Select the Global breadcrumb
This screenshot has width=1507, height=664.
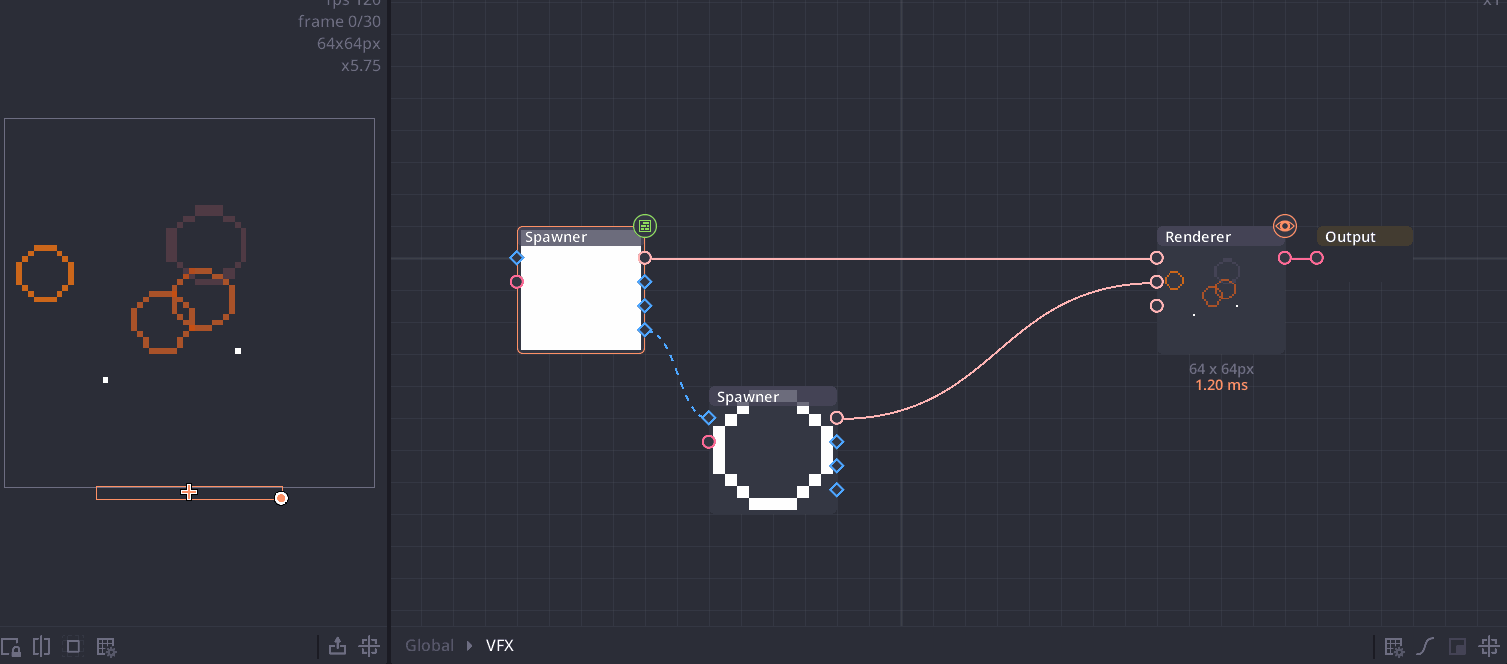(429, 646)
